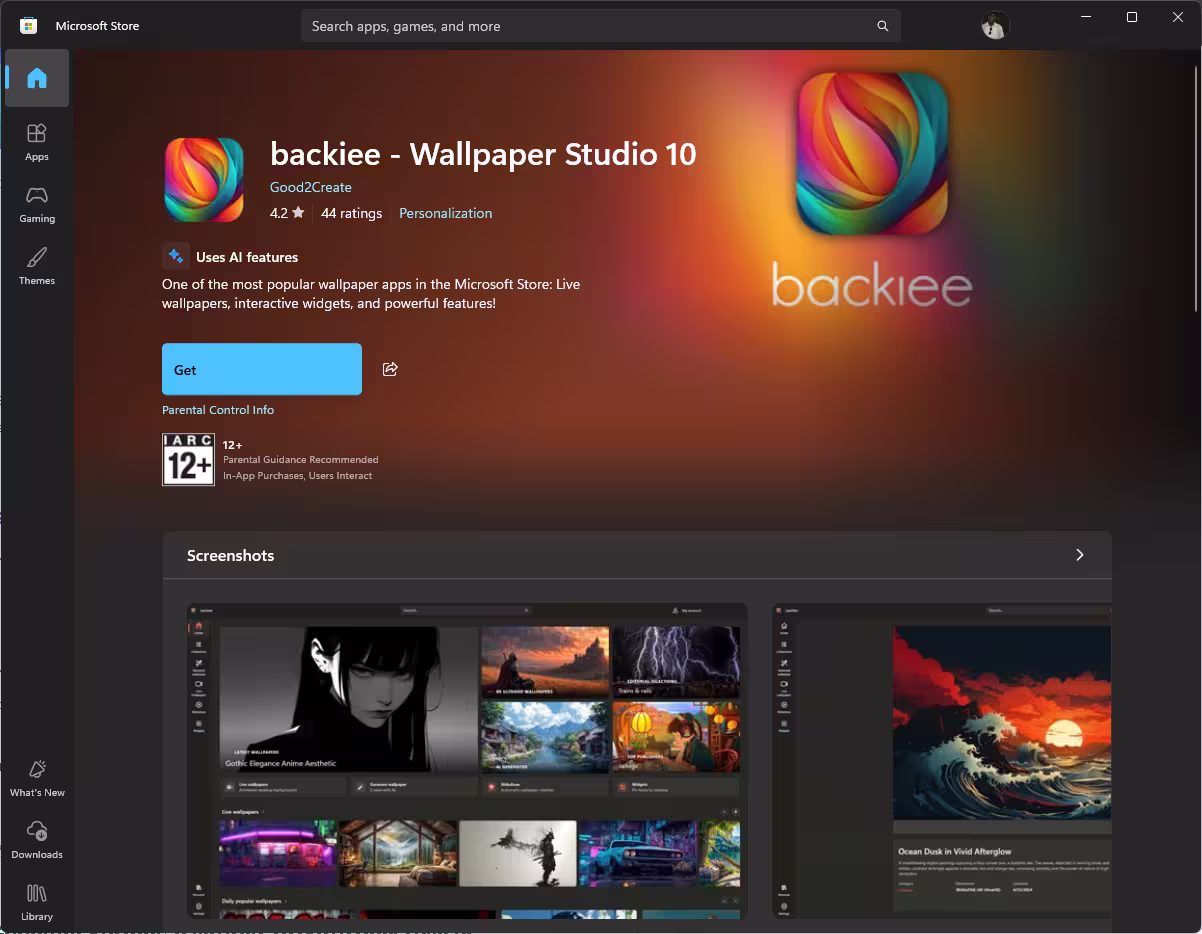This screenshot has height=934, width=1202.
Task: Click the Parental Guidance Recommended text
Action: point(300,460)
